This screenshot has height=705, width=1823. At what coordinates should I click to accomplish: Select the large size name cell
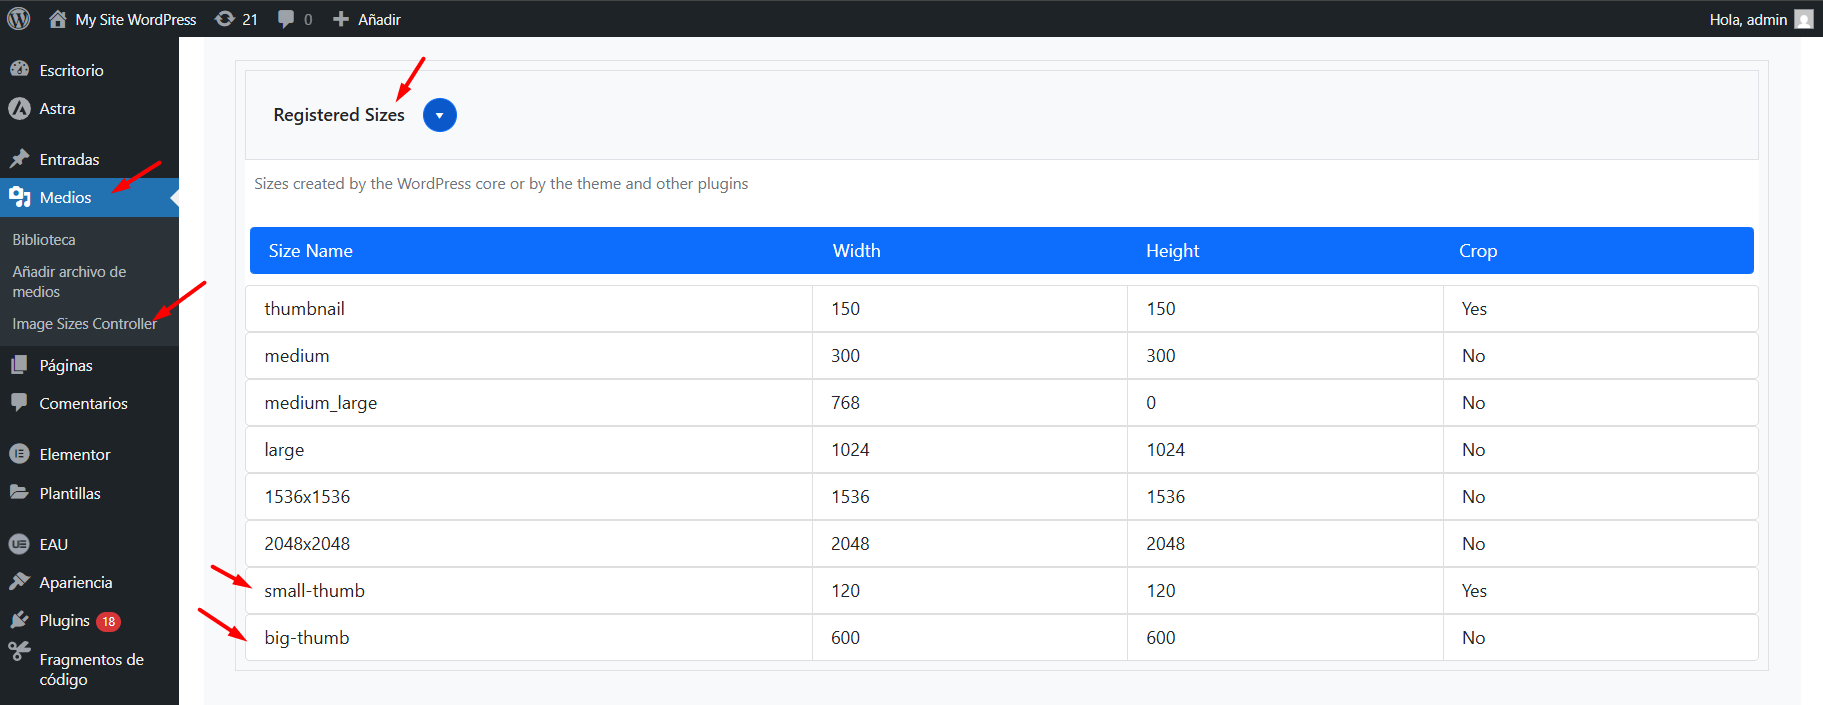coord(529,450)
